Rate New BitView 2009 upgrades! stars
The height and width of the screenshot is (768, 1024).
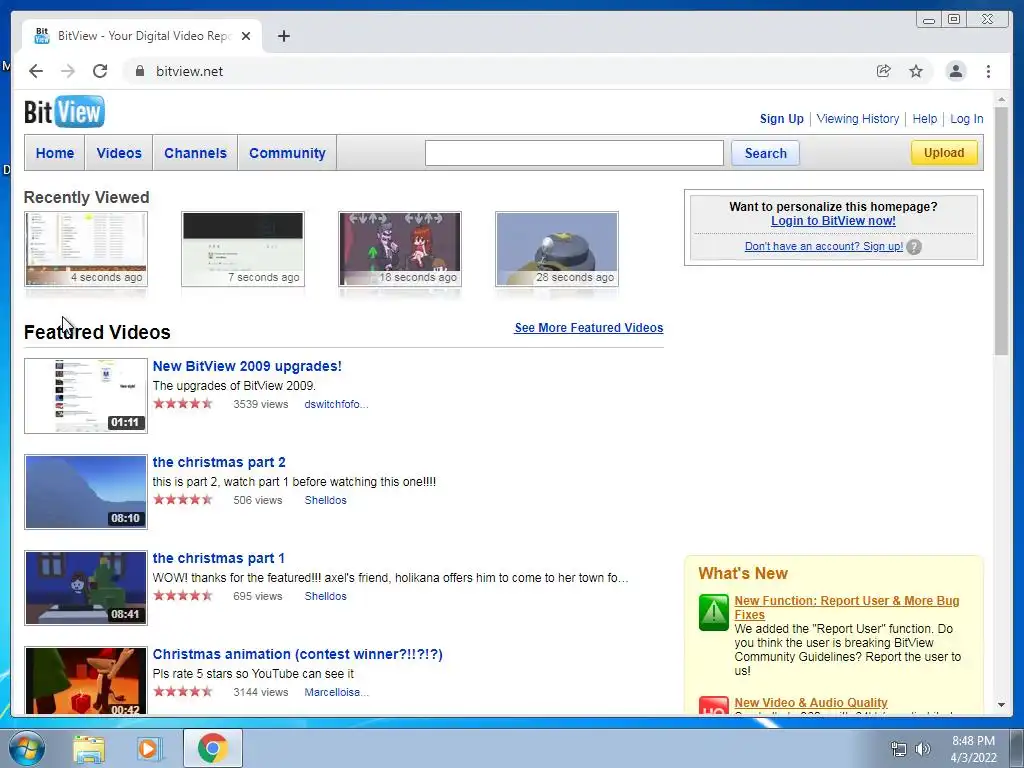tap(183, 404)
